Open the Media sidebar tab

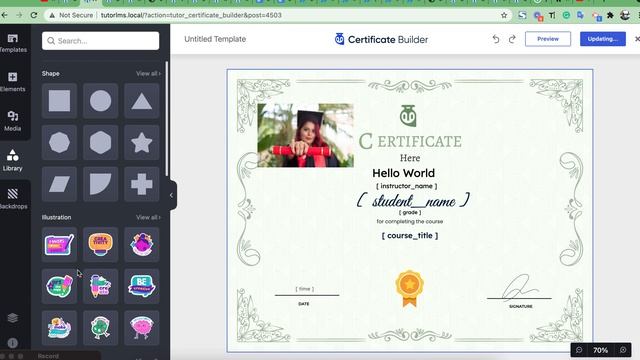13,121
